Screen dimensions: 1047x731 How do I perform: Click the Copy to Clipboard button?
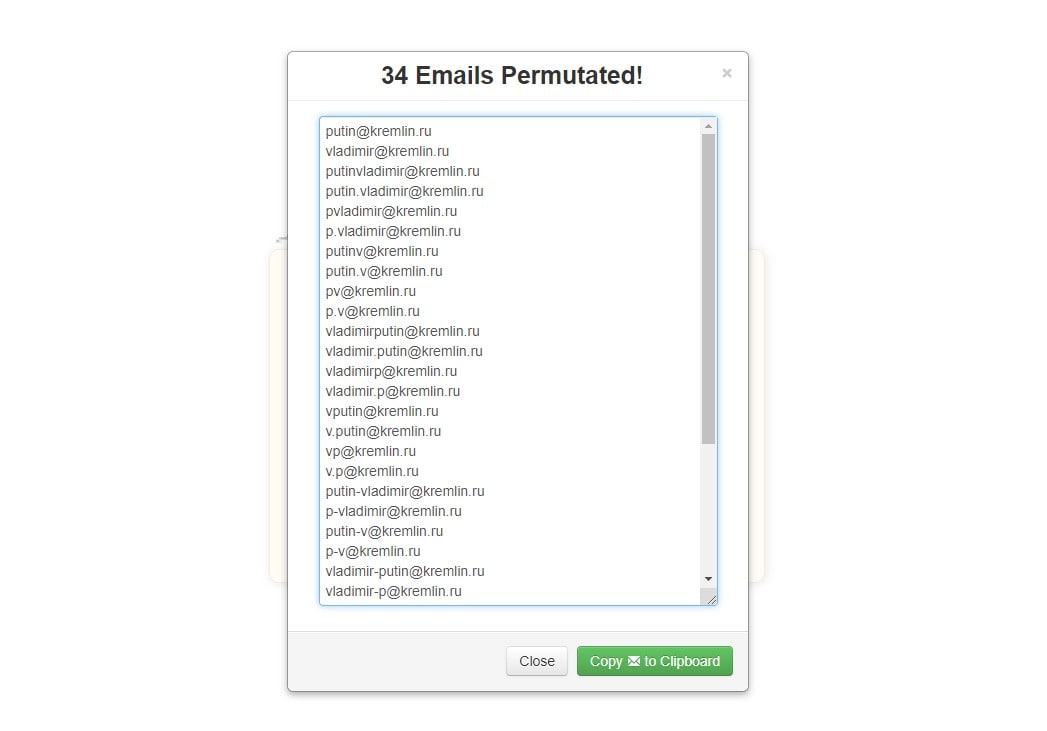654,661
